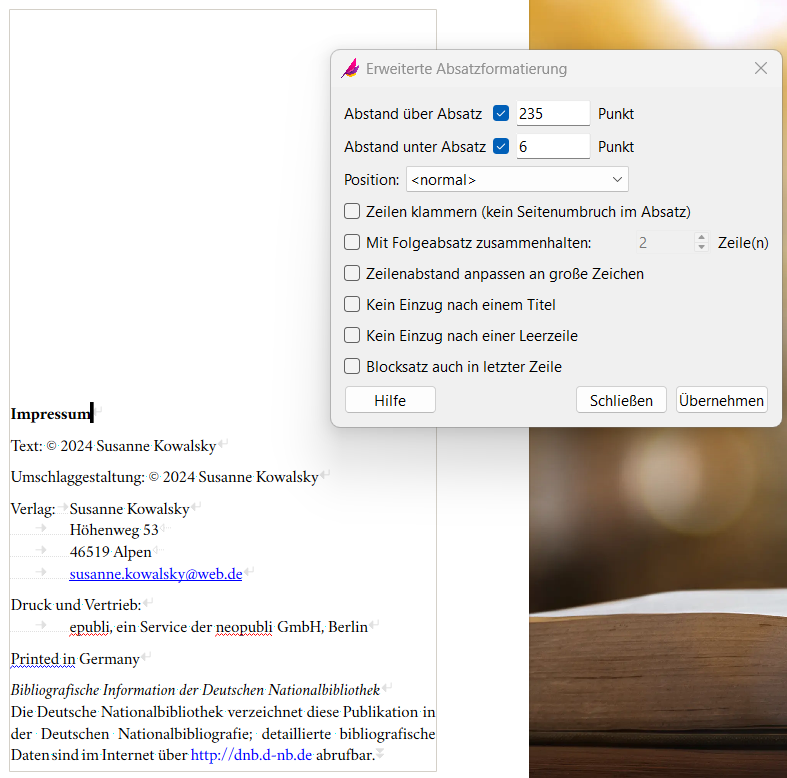The image size is (787, 778).
Task: Decrease the Zeile(n) count with down arrow
Action: point(701,248)
